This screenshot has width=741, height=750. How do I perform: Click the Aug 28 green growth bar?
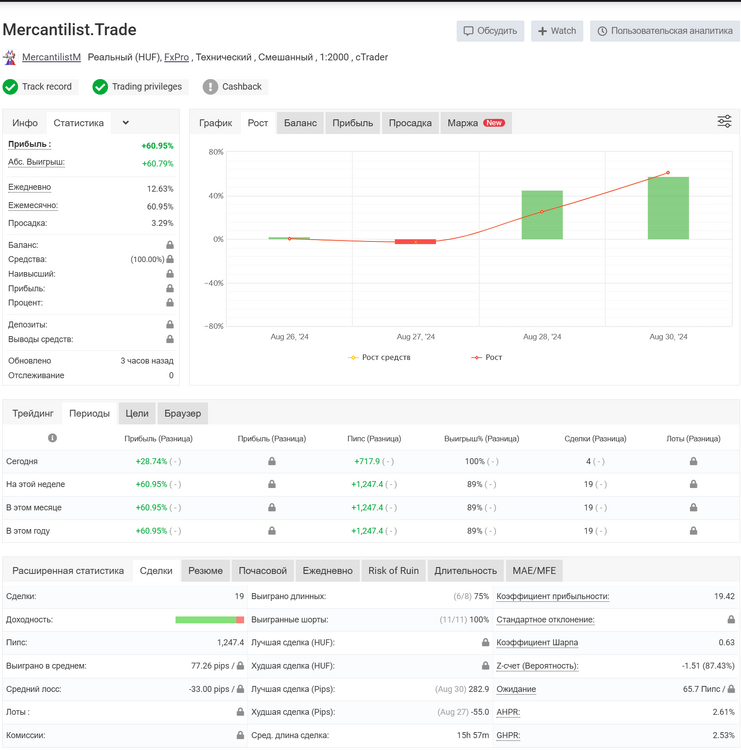542,215
